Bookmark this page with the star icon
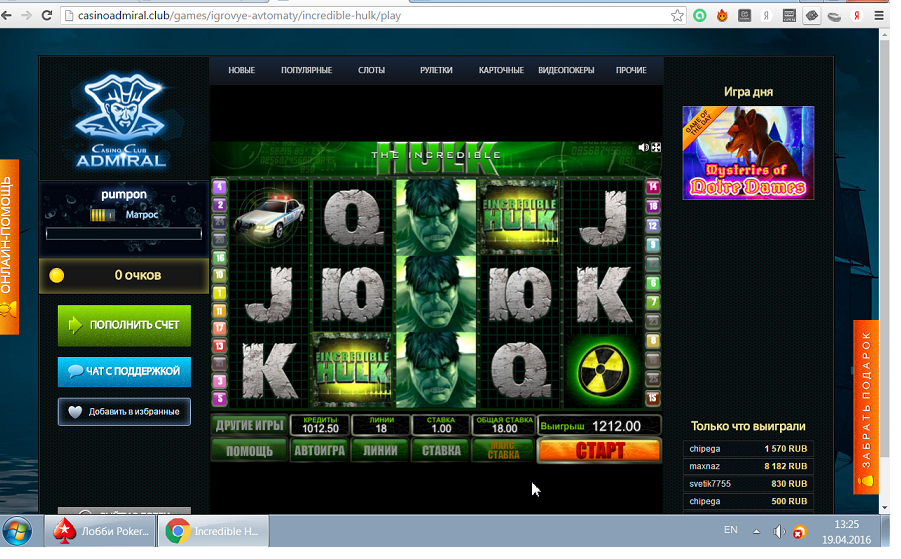901x559 pixels. pyautogui.click(x=677, y=16)
